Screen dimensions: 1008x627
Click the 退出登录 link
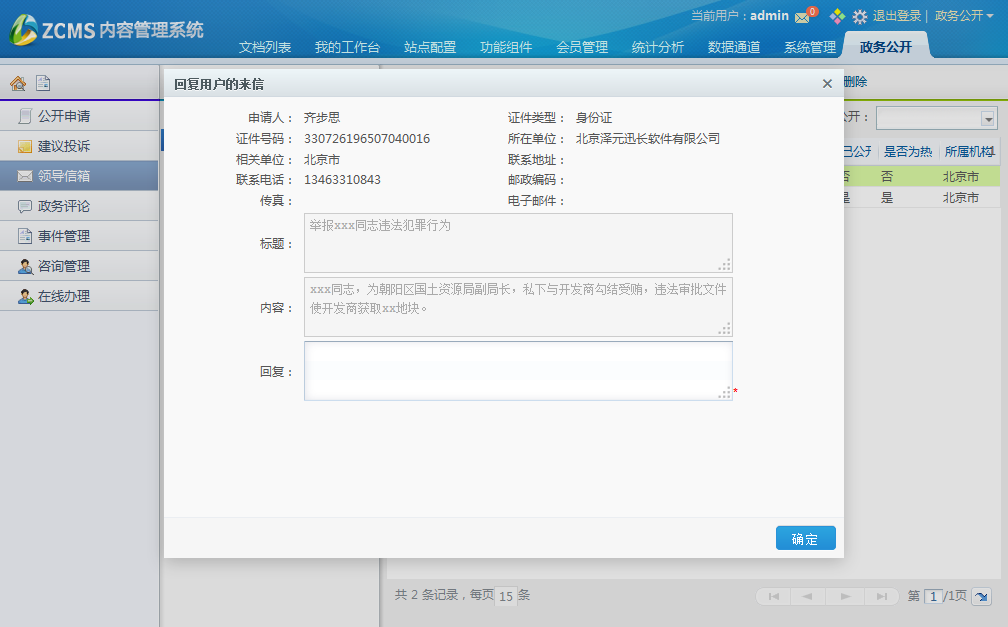[x=897, y=16]
